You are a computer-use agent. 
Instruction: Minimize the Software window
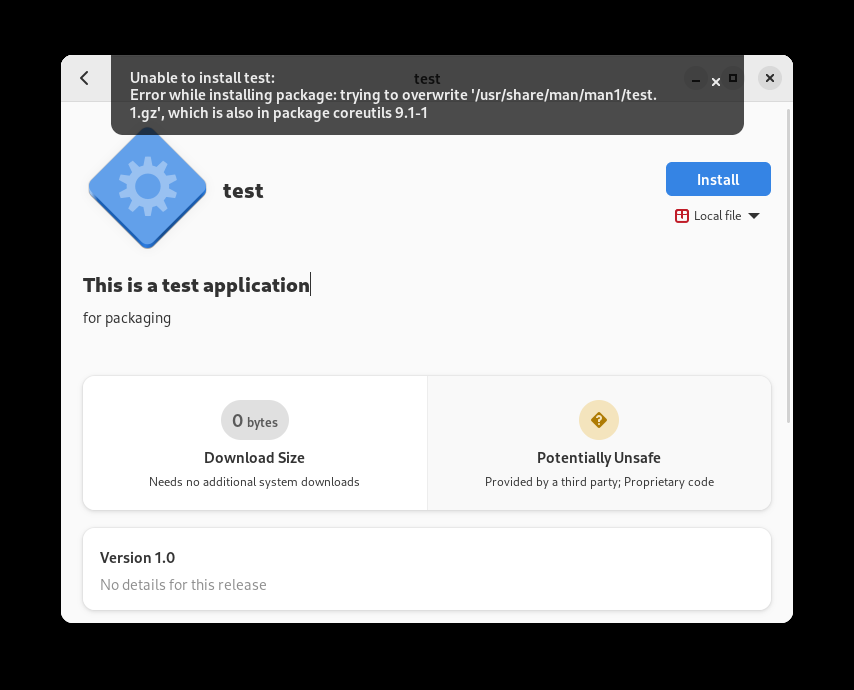pos(697,78)
